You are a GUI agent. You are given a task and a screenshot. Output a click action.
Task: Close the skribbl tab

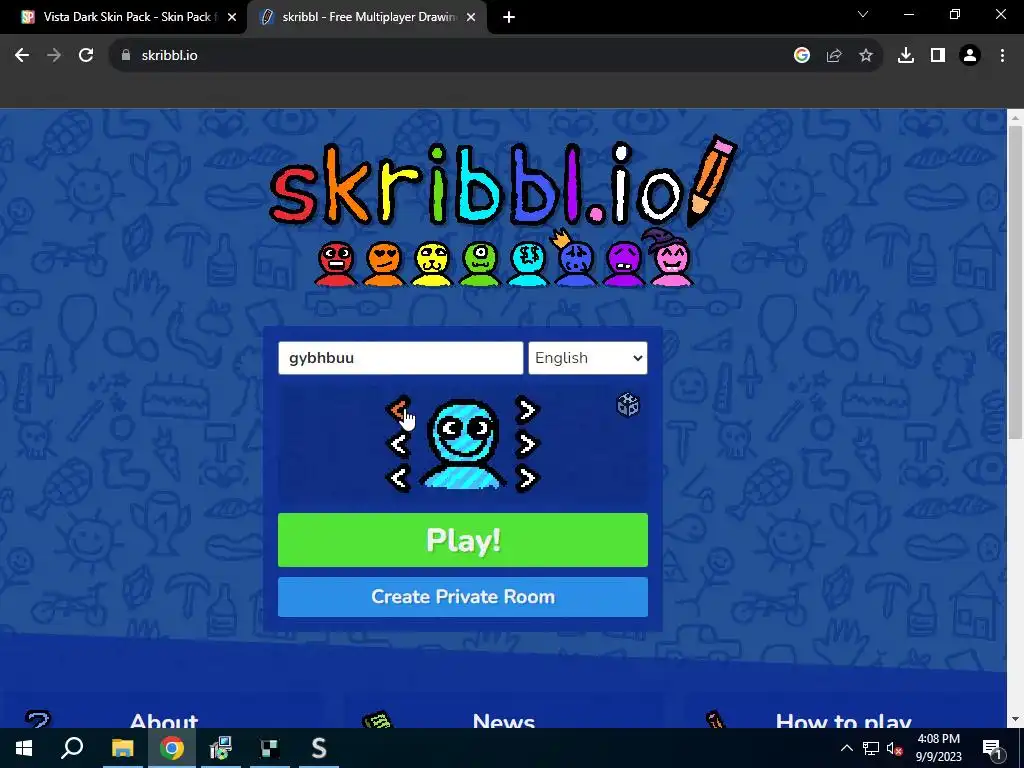471,17
